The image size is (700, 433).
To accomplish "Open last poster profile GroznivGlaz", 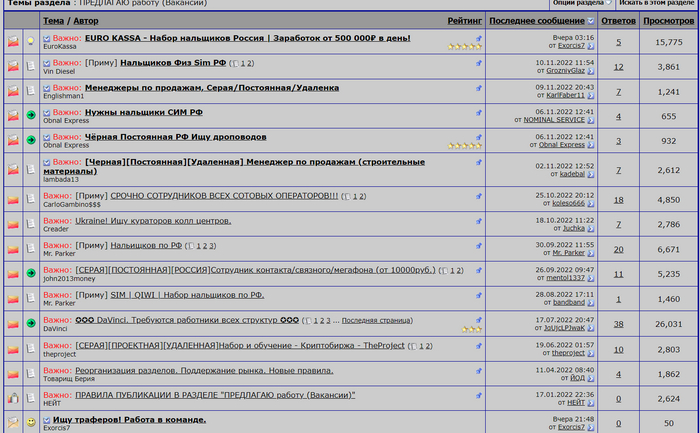I will tap(565, 71).
